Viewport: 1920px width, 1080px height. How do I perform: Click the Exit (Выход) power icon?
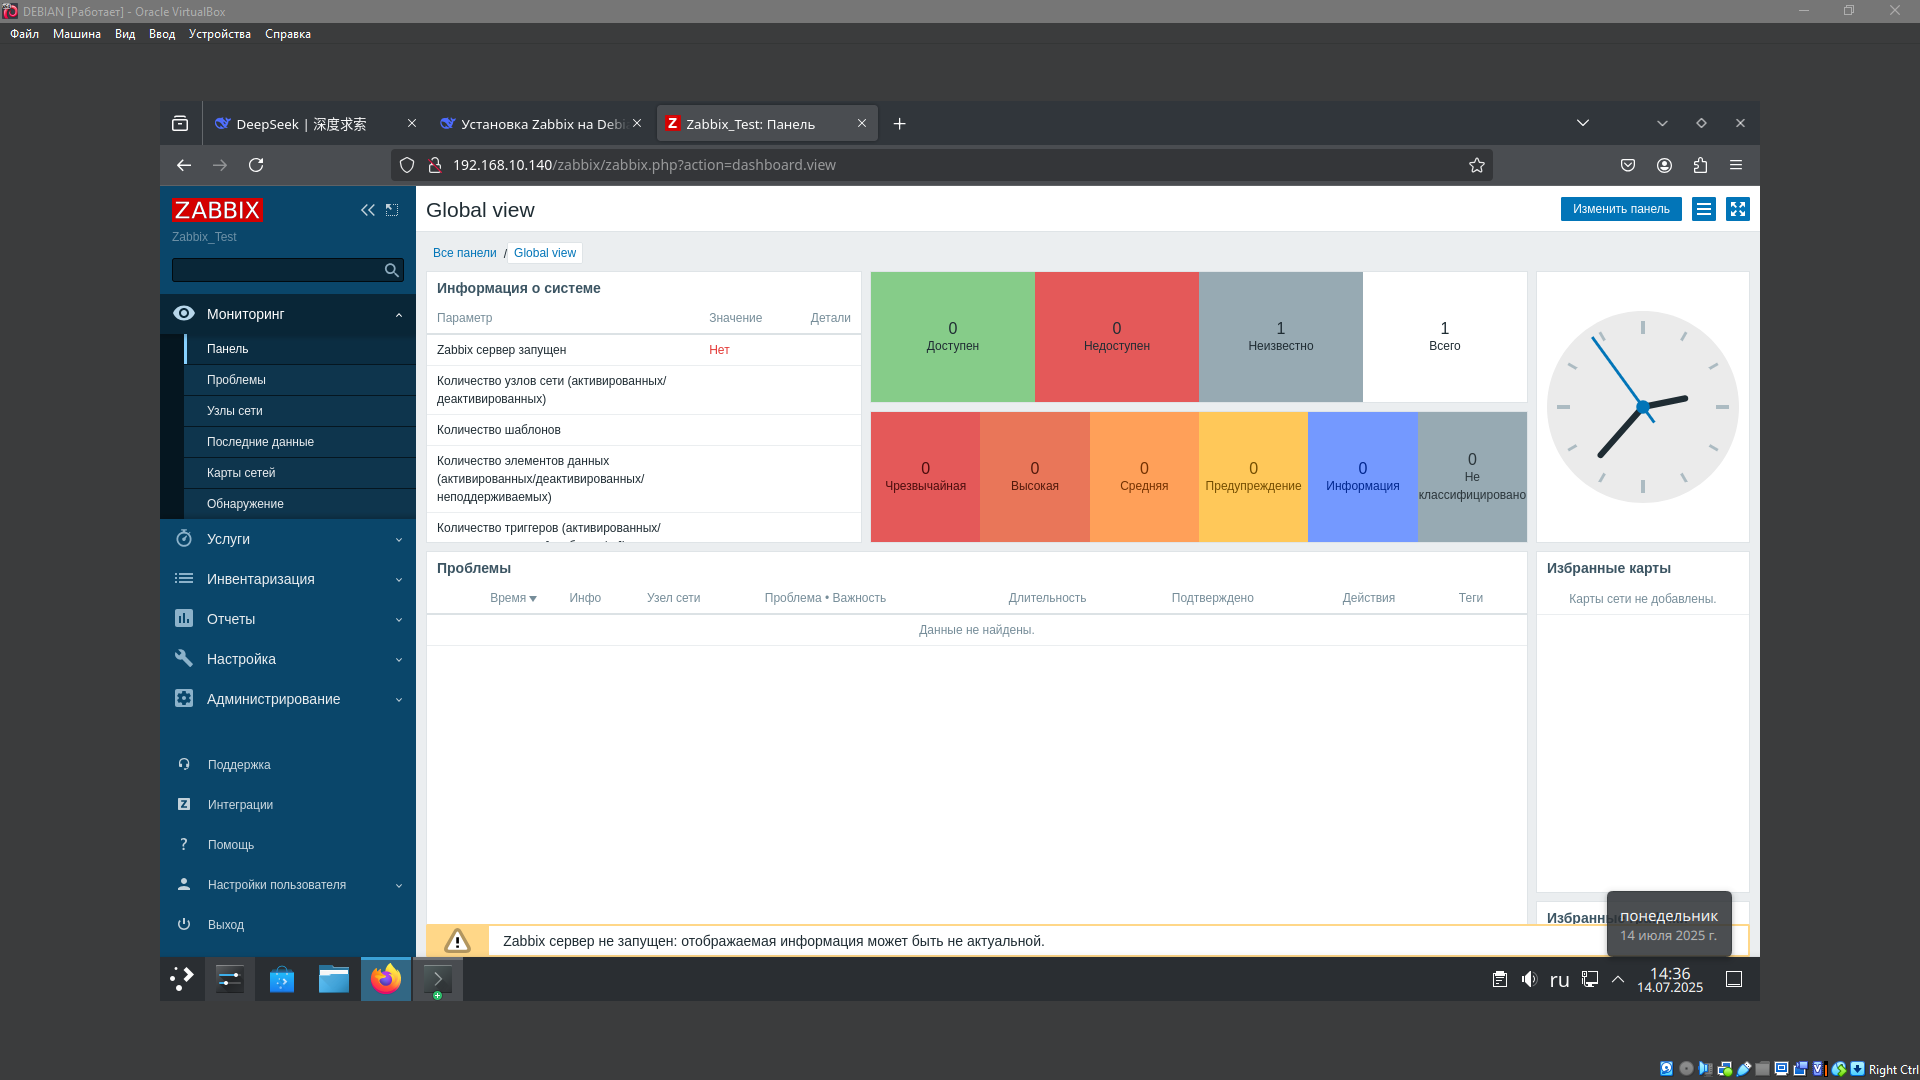[184, 925]
